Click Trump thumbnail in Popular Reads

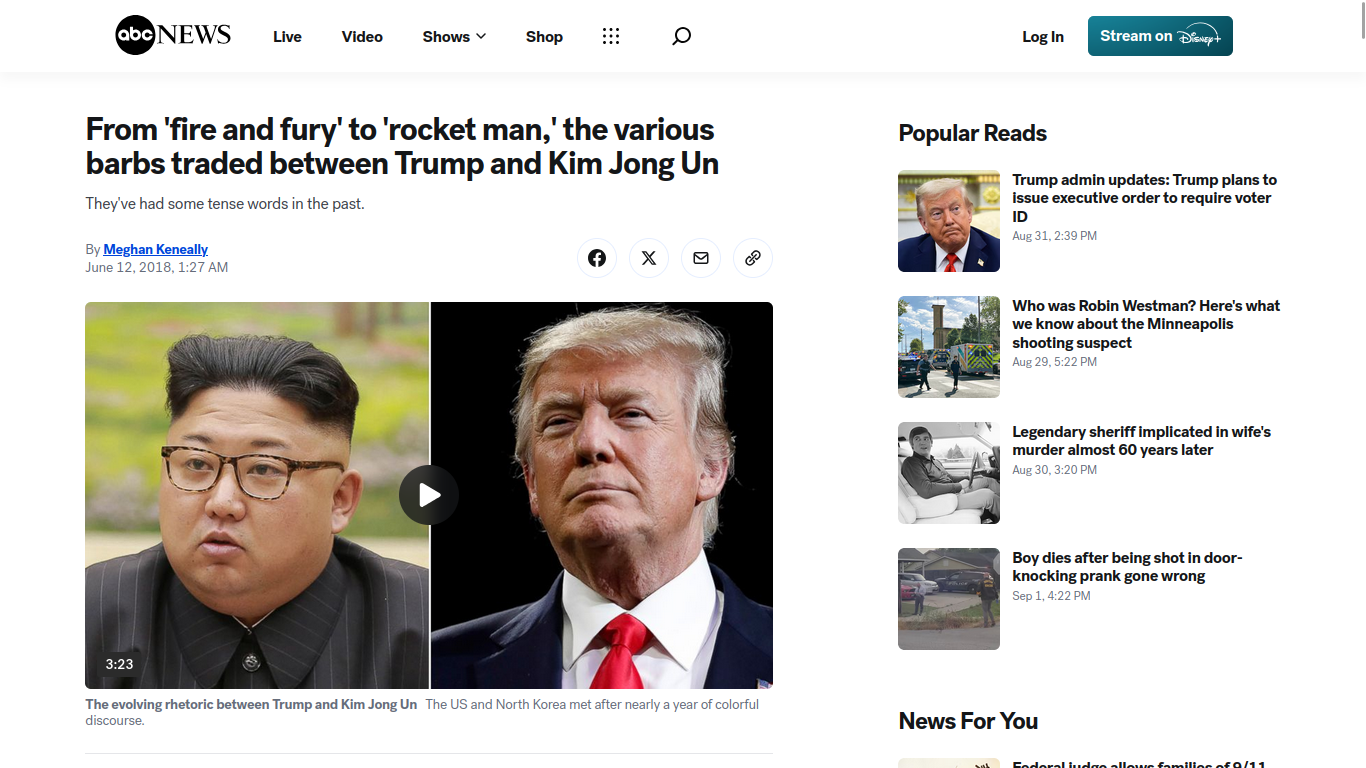949,221
